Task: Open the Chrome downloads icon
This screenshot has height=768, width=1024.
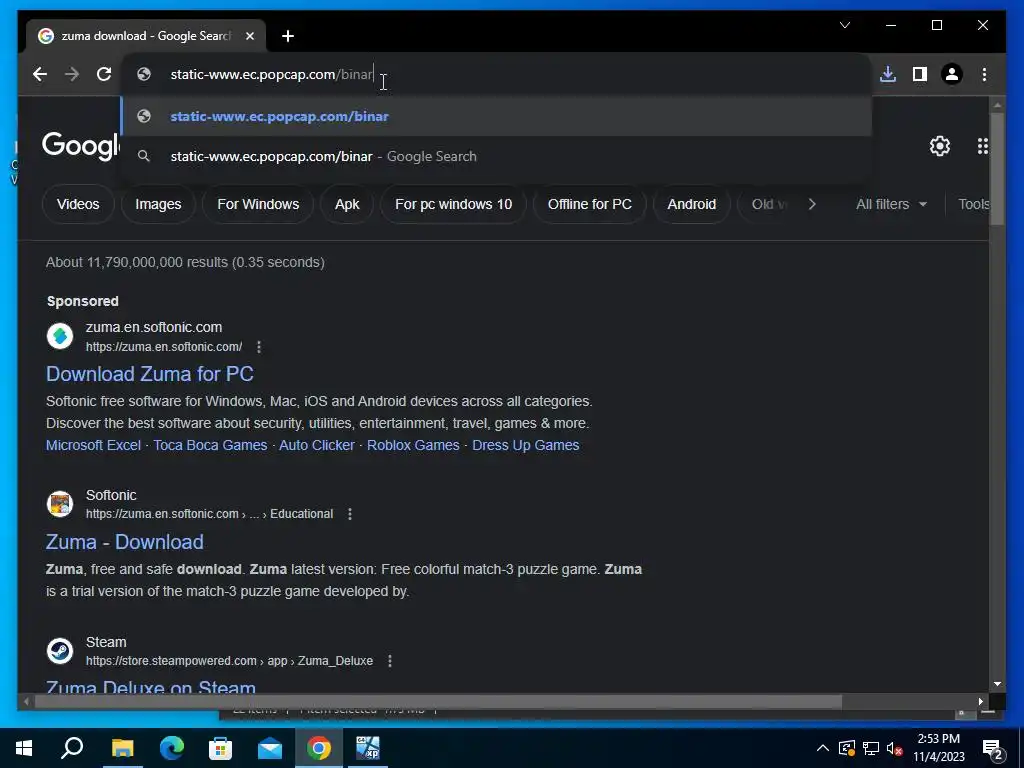Action: [x=888, y=74]
